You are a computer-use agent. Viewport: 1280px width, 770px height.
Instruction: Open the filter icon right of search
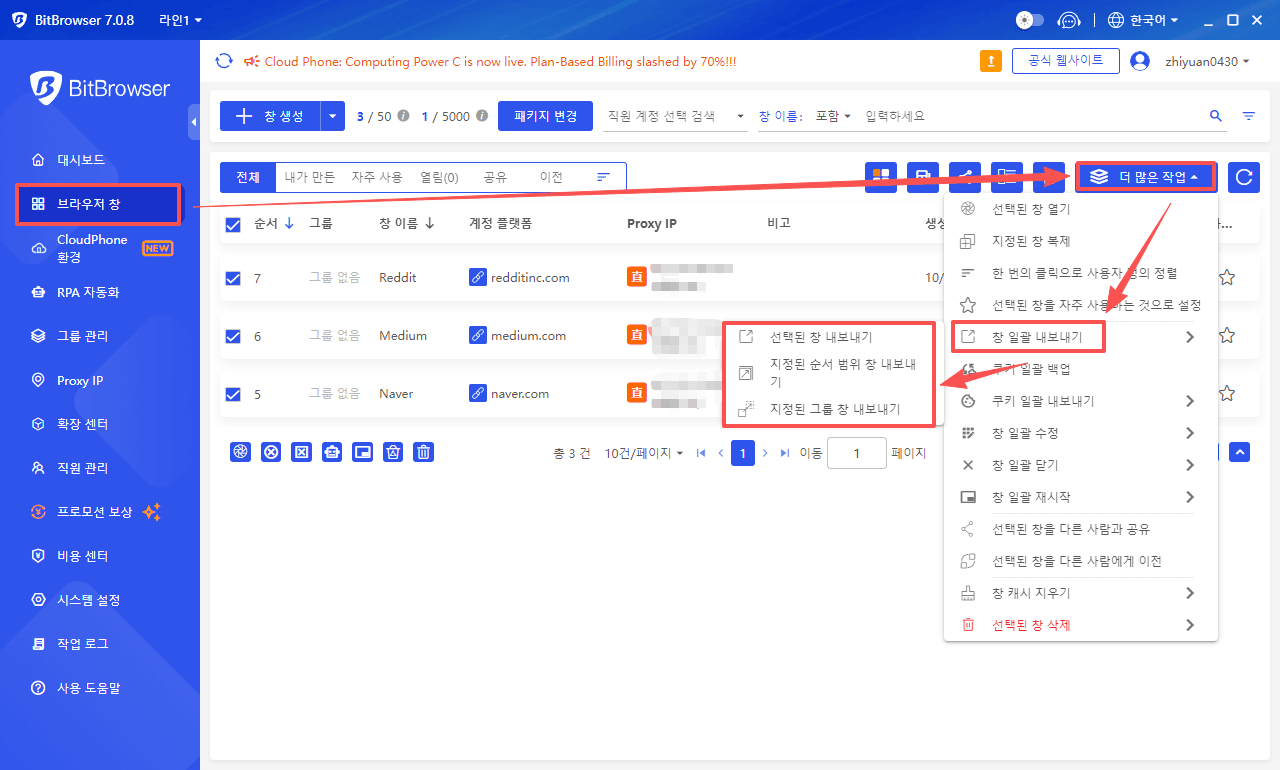[1249, 116]
